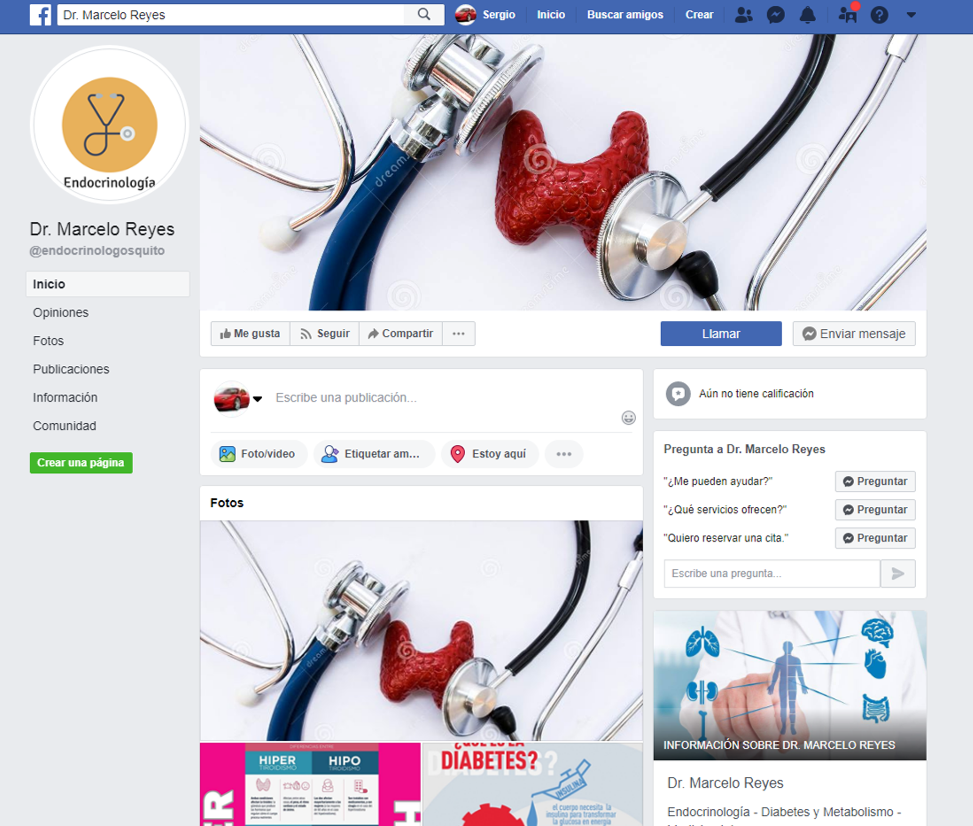This screenshot has height=826, width=973.
Task: Expand the more options ellipsis beside Compartir
Action: (459, 333)
